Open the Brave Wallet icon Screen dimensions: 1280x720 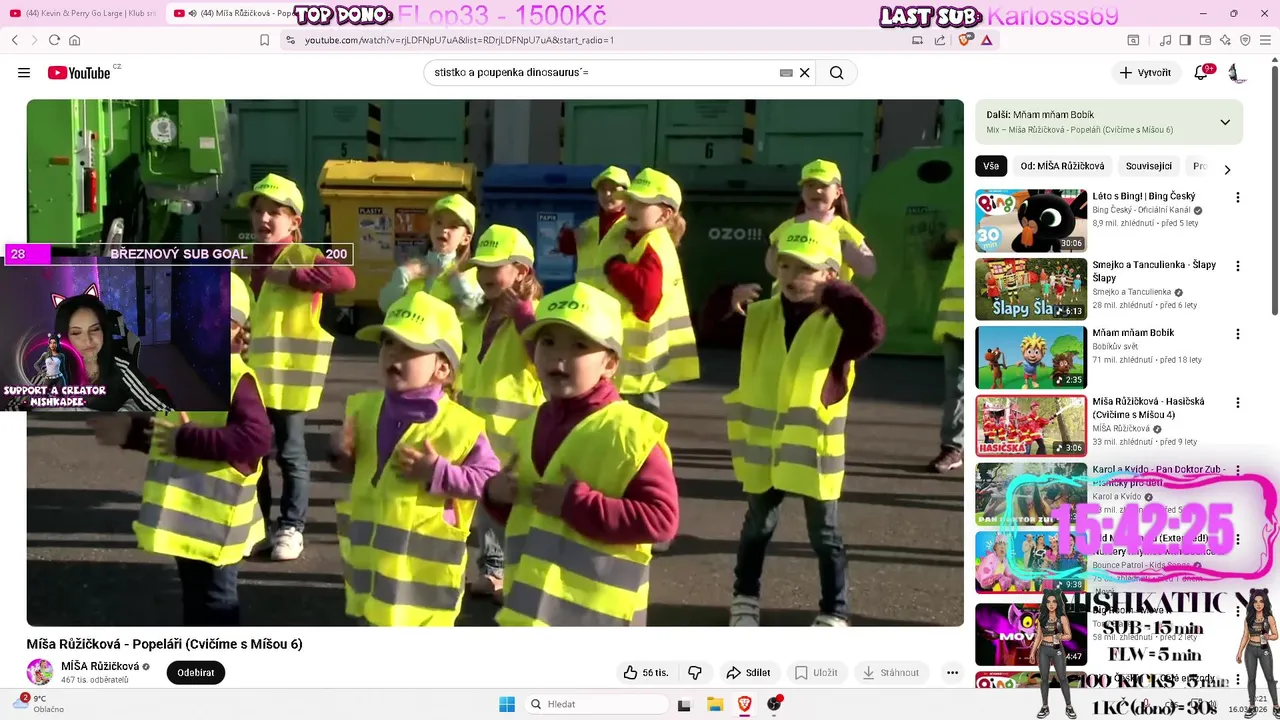pyautogui.click(x=1205, y=40)
